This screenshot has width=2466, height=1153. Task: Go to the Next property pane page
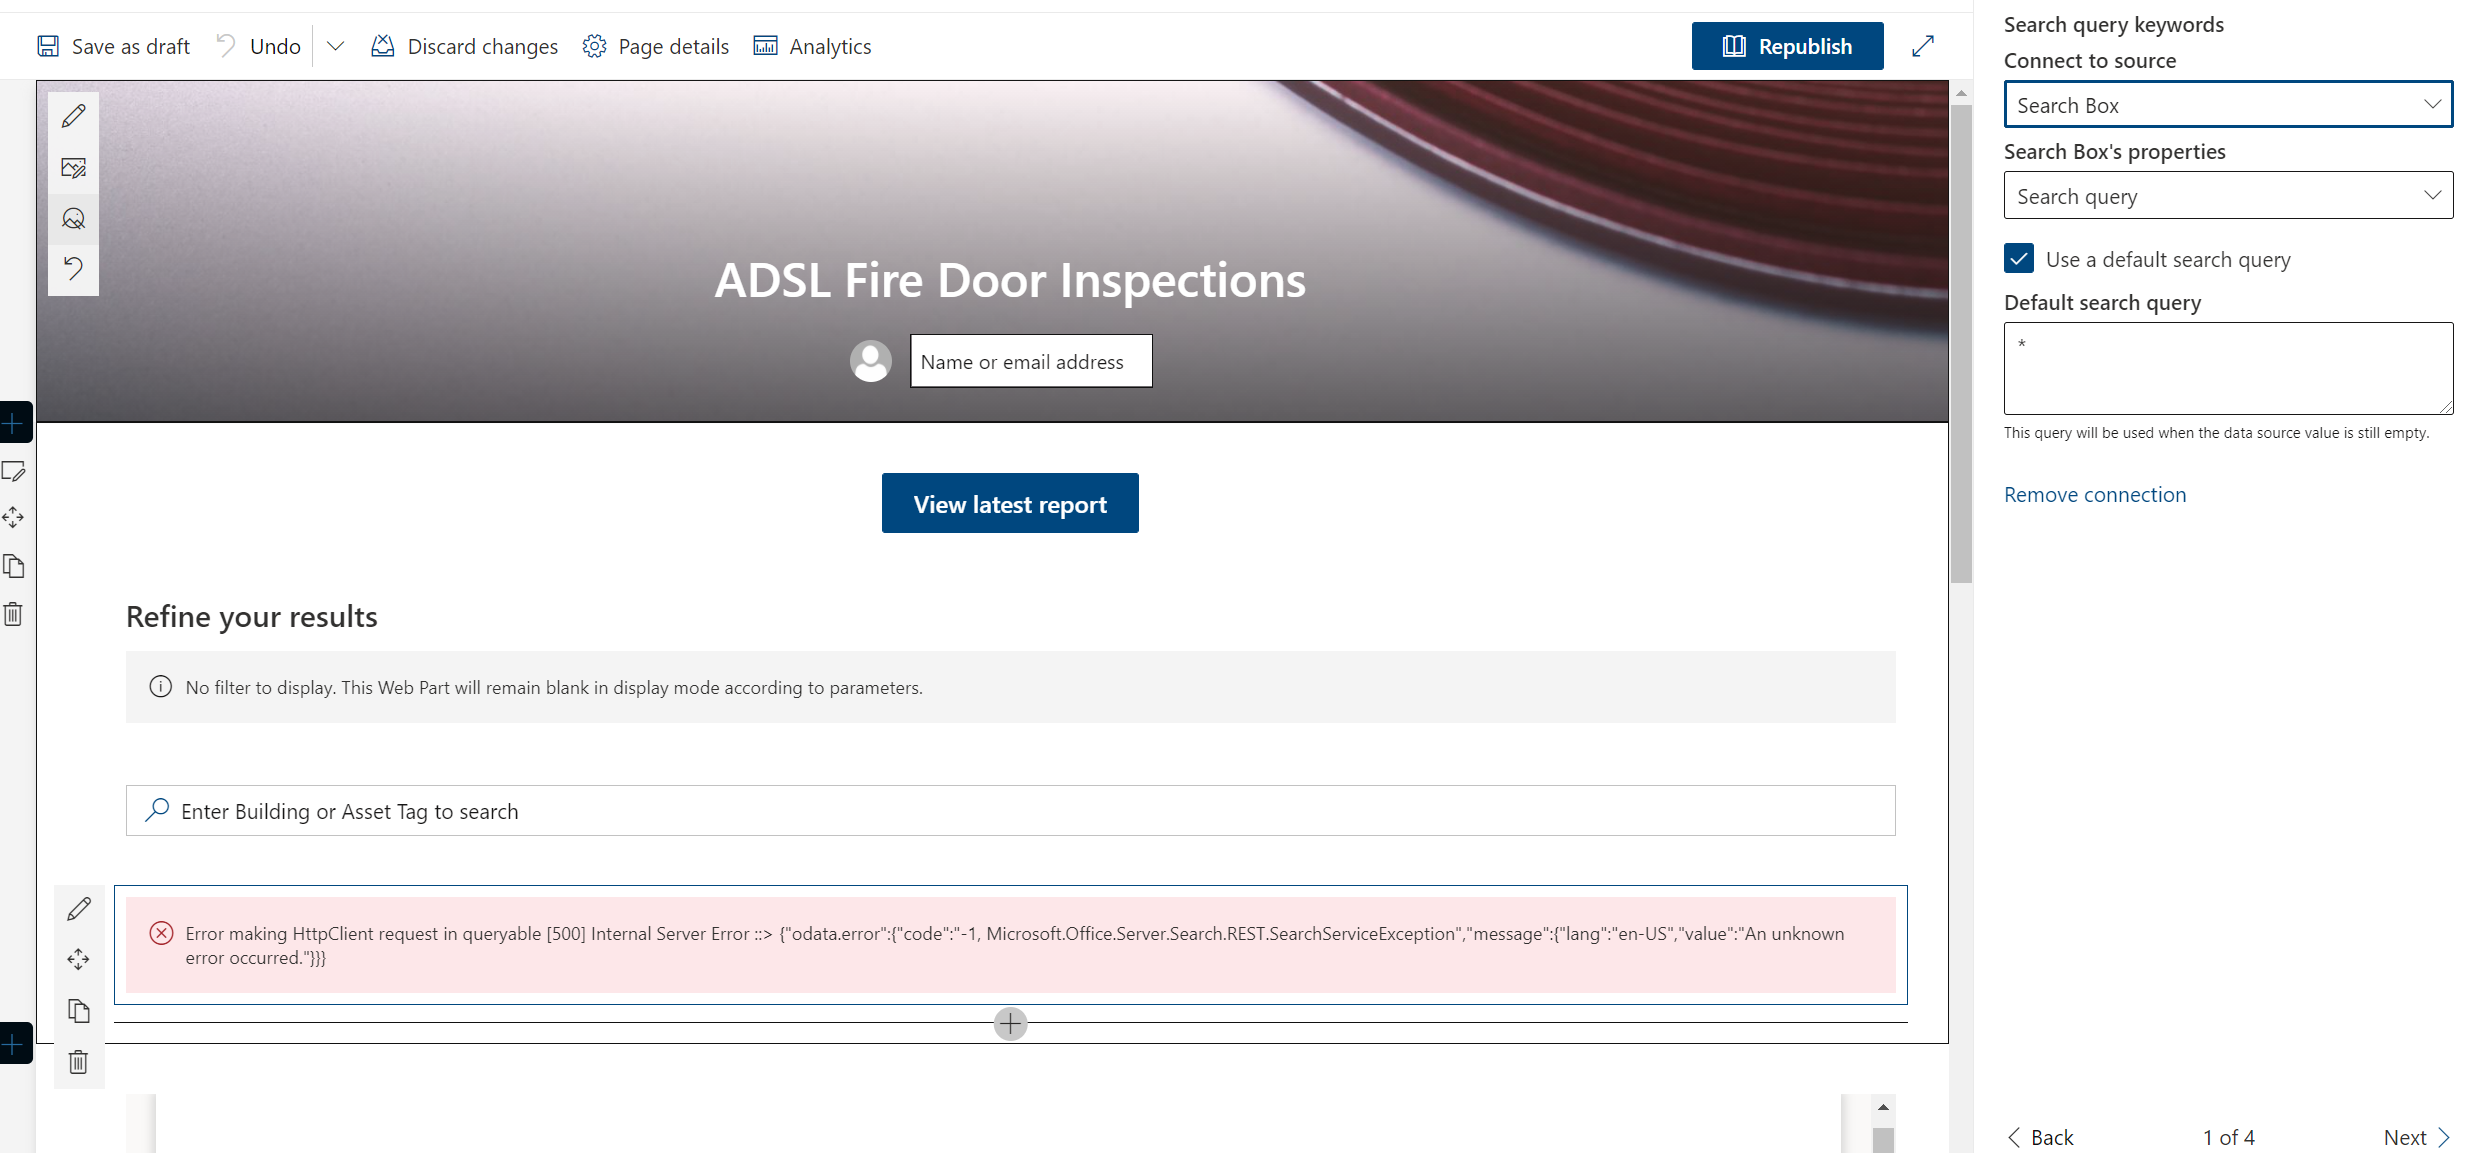tap(2413, 1137)
